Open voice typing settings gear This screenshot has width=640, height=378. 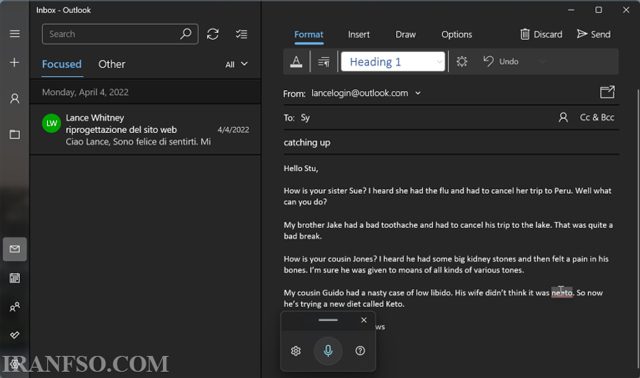click(x=296, y=351)
